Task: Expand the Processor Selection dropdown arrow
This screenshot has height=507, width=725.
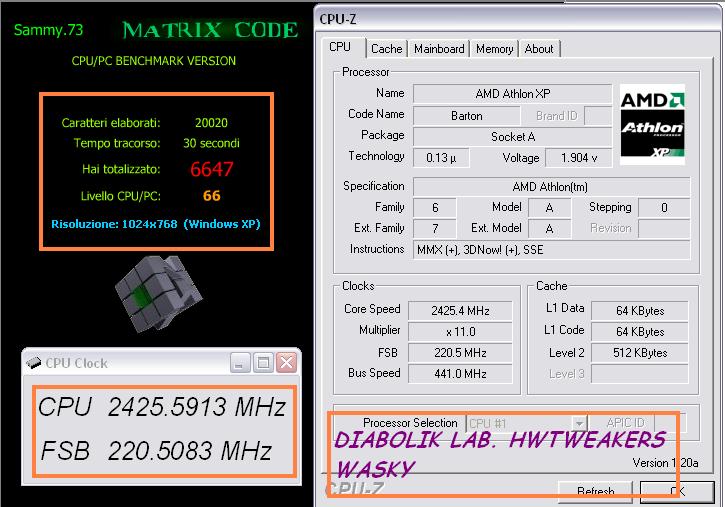Action: (579, 423)
